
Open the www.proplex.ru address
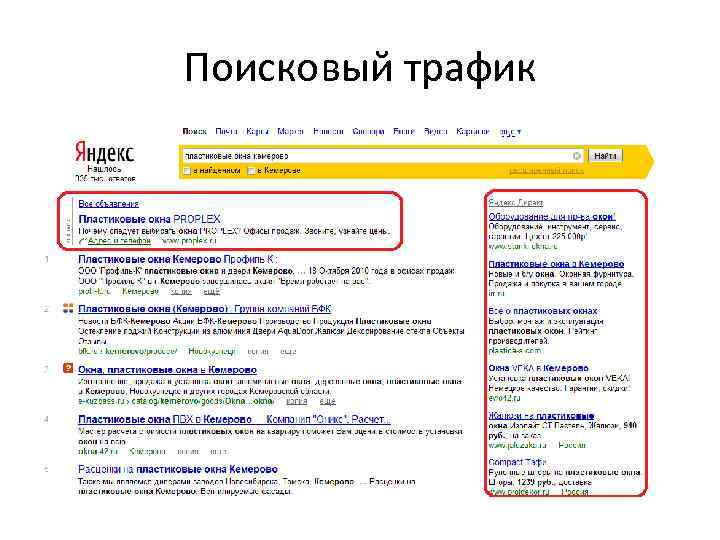(189, 241)
